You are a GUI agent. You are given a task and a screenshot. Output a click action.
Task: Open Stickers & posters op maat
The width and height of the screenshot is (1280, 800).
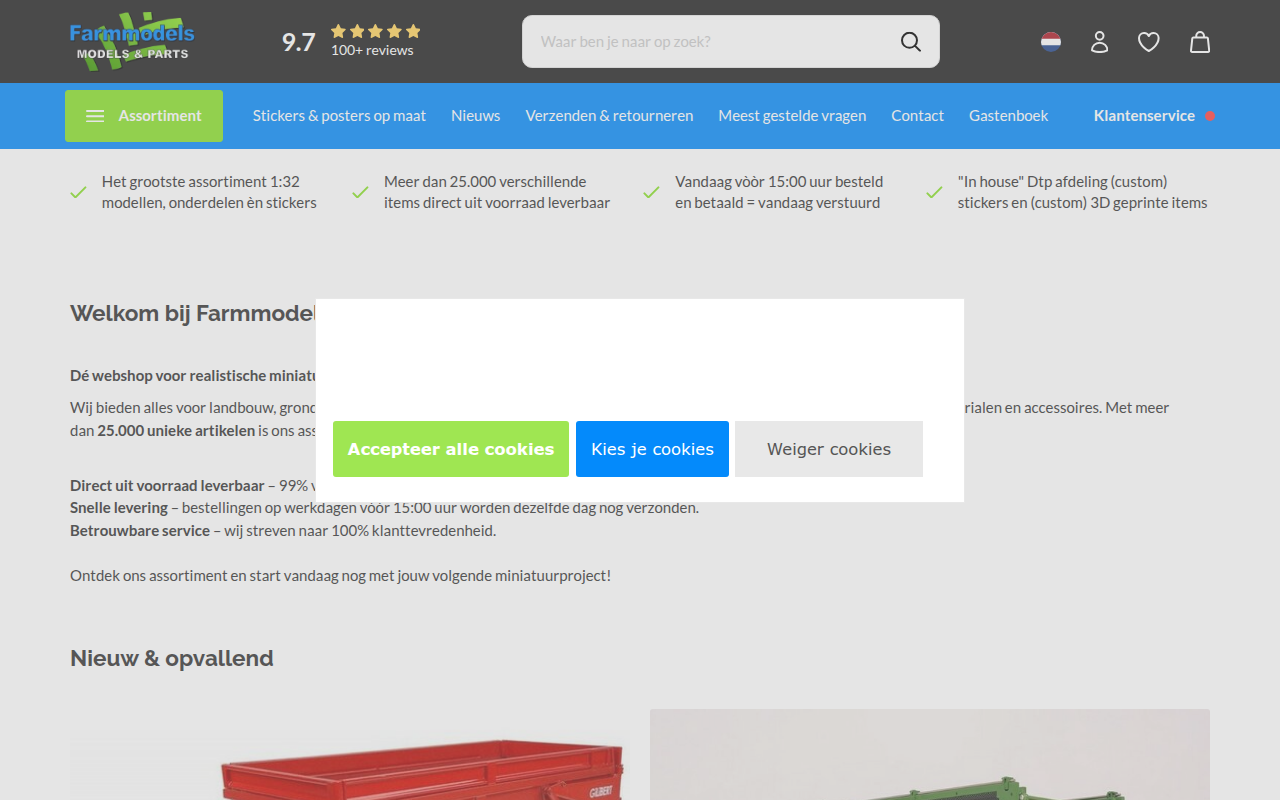pyautogui.click(x=339, y=116)
